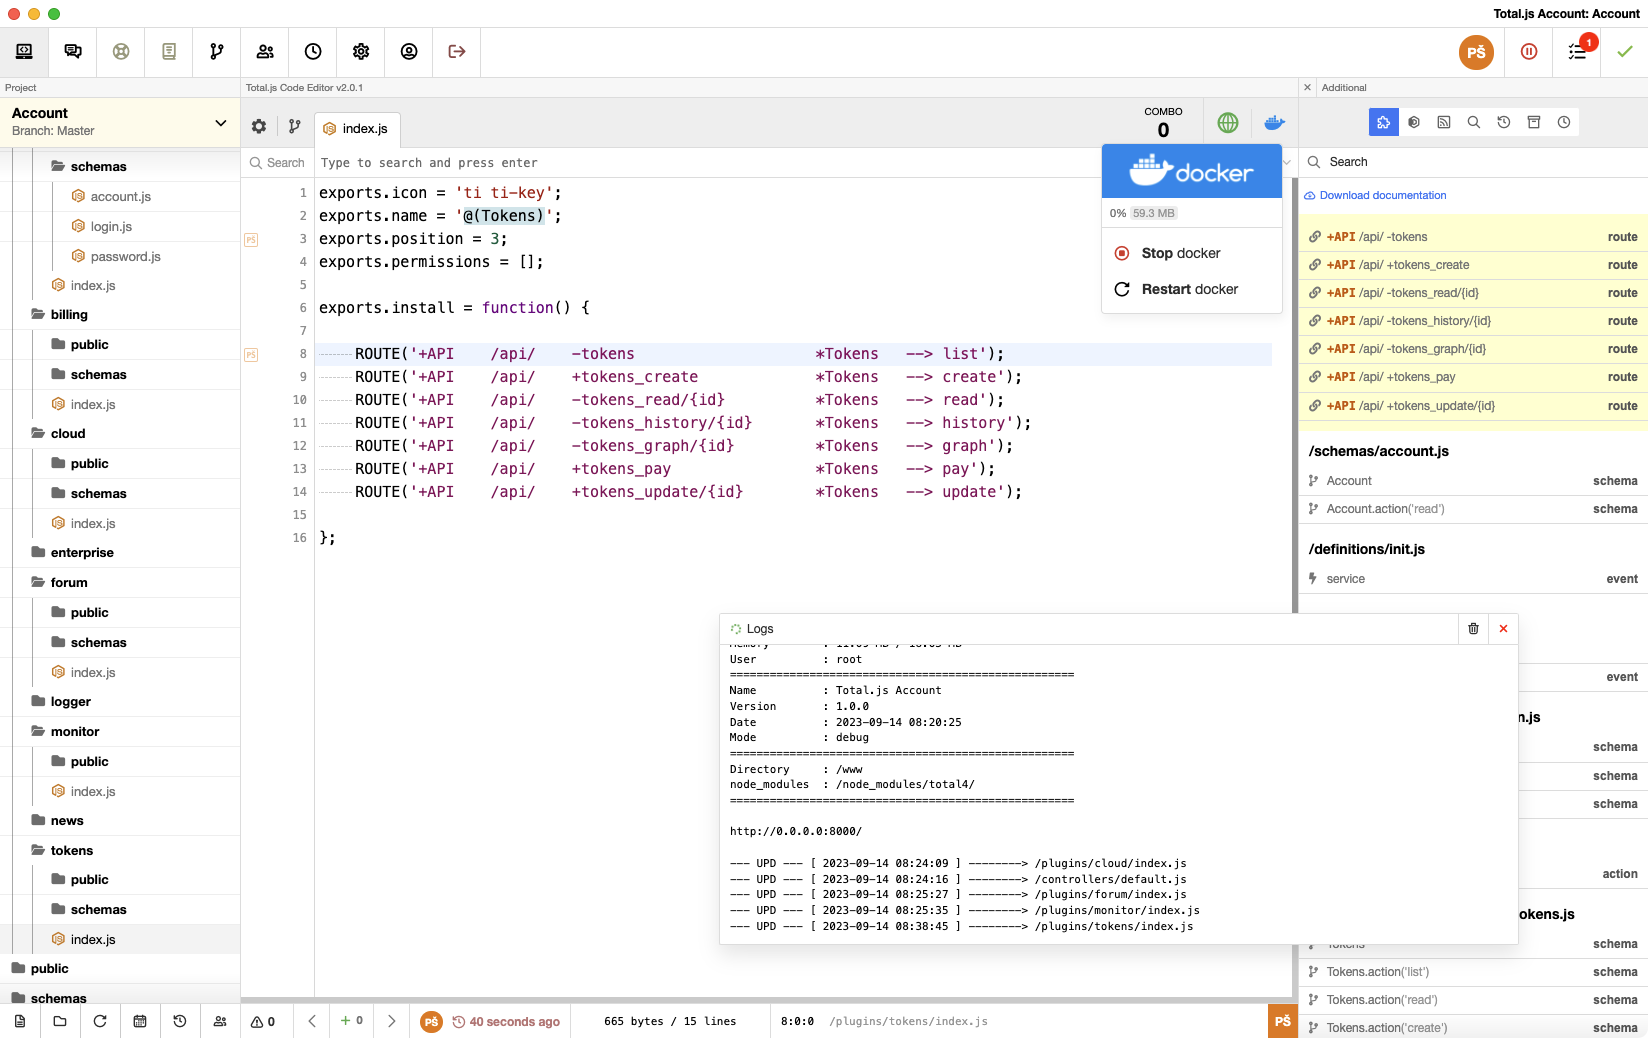
Task: Open the users group icon in top toolbar
Action: [x=265, y=52]
